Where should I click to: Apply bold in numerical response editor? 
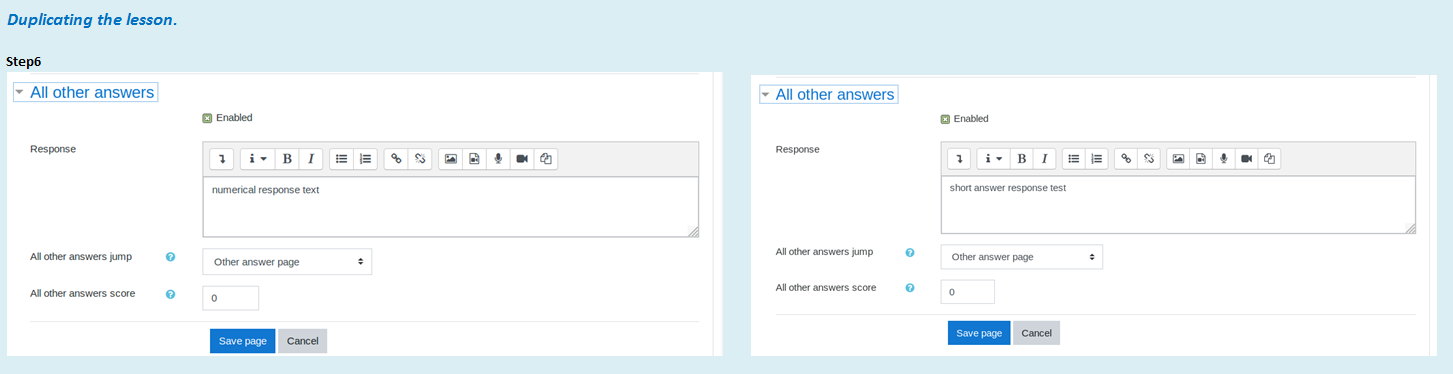[x=287, y=158]
